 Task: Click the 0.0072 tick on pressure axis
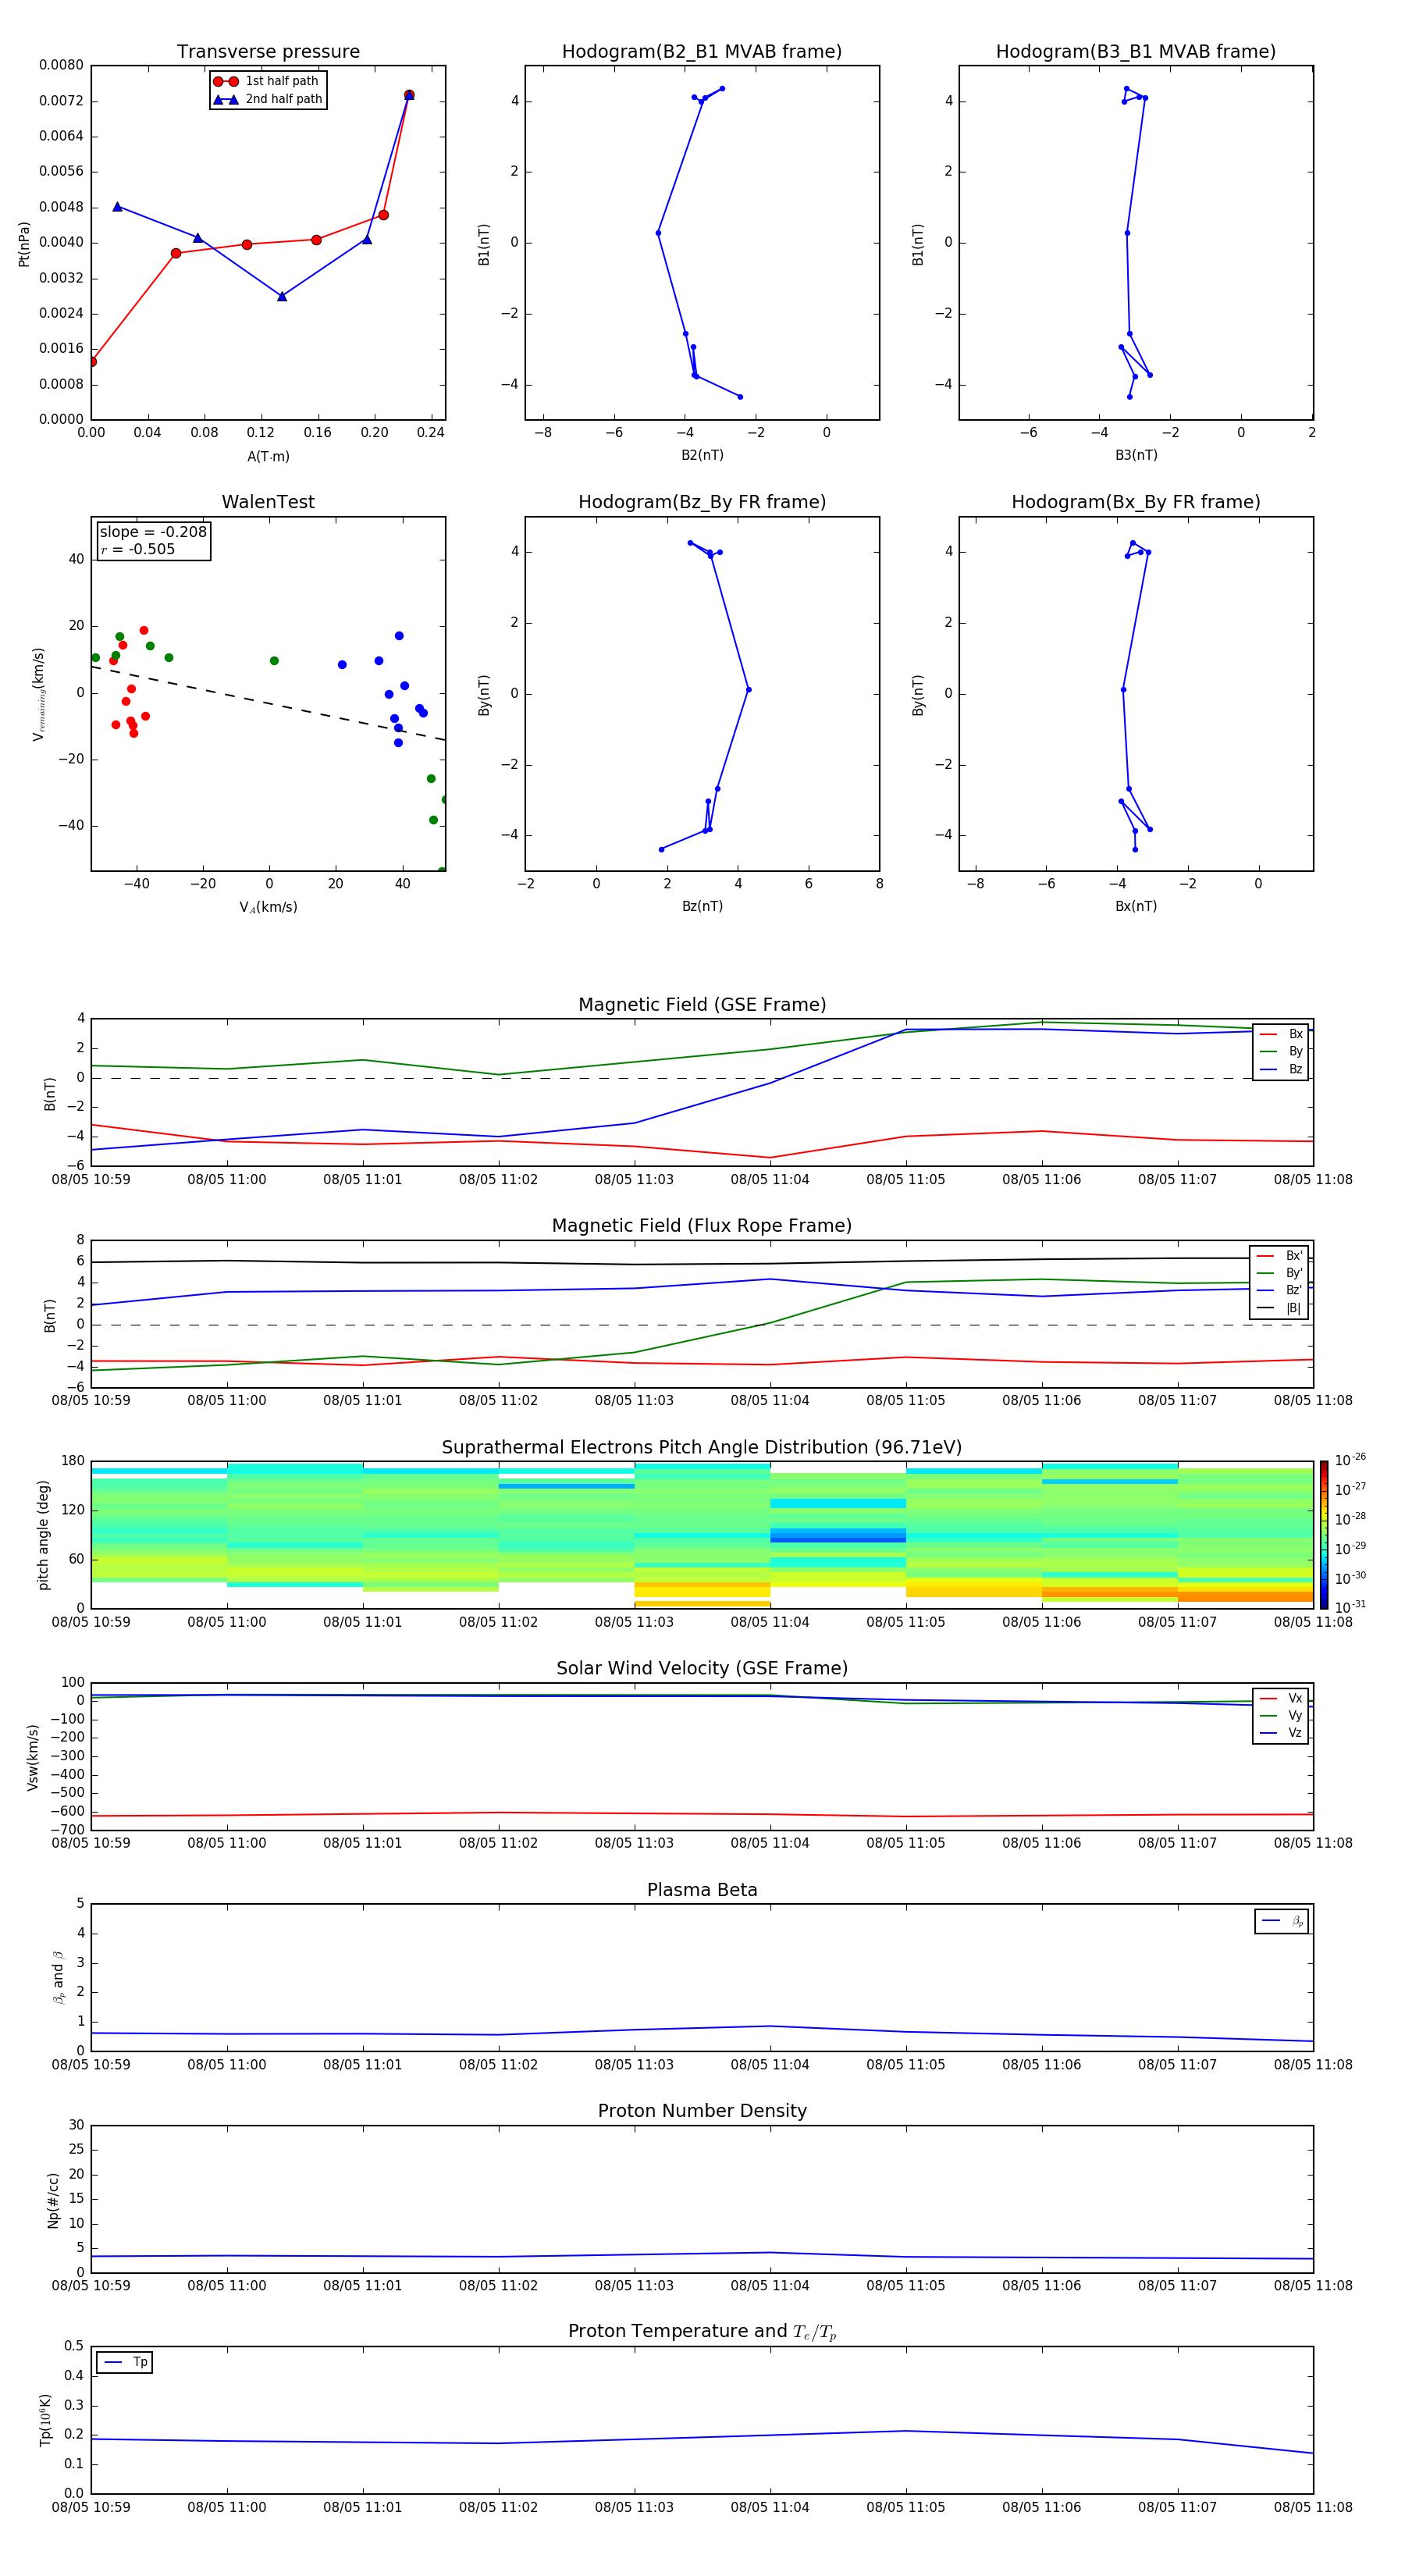61,101
